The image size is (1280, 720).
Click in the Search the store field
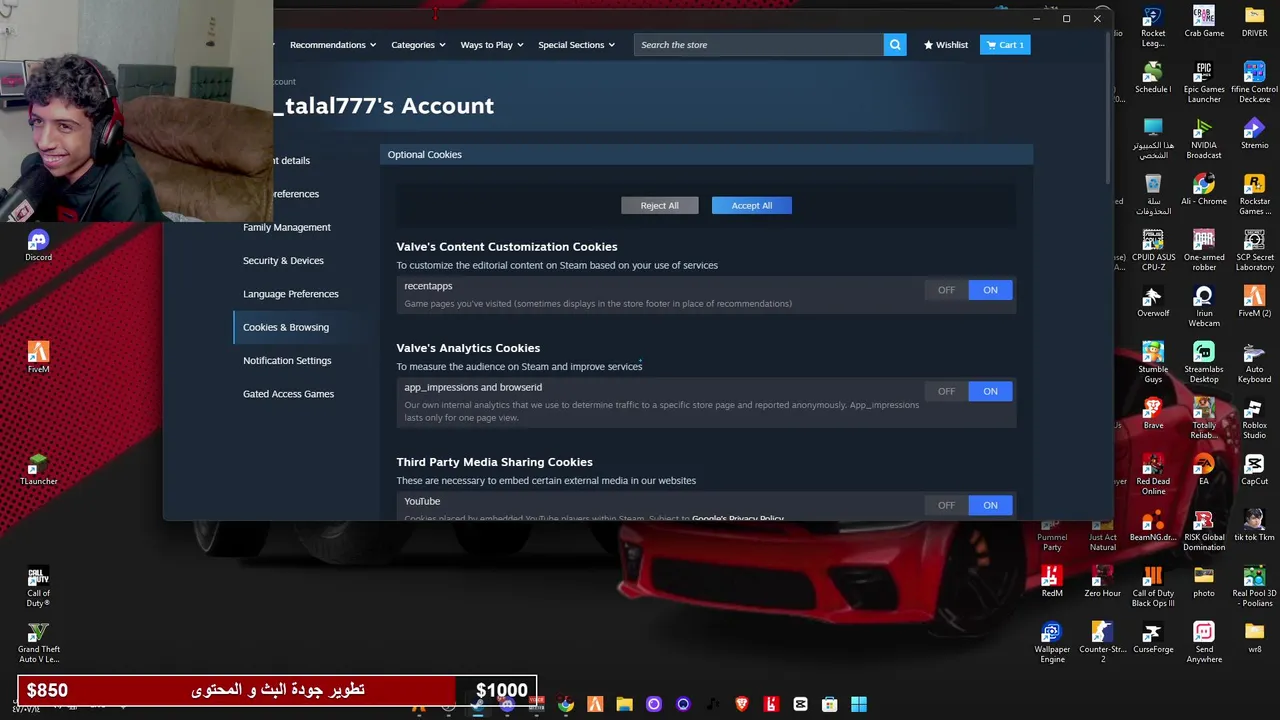[759, 45]
